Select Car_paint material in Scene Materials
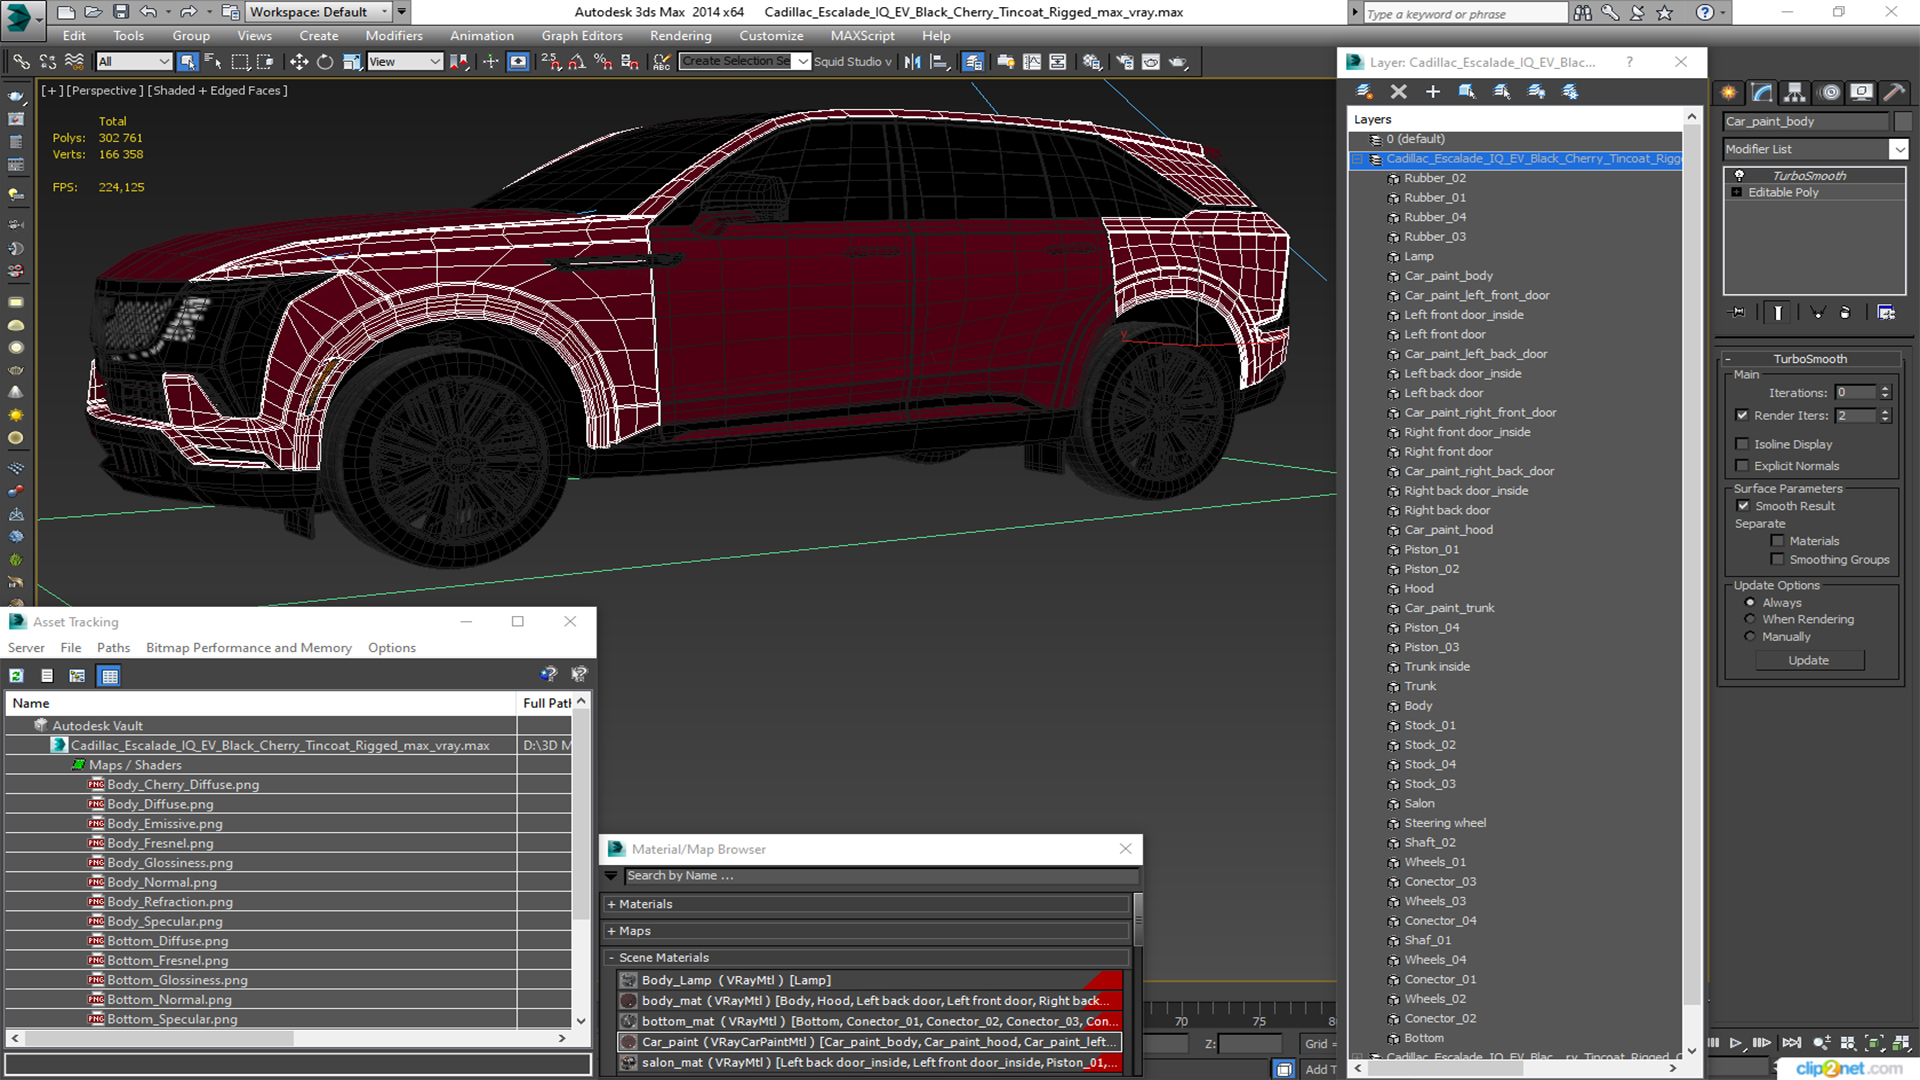This screenshot has width=1920, height=1080. pyautogui.click(x=869, y=1042)
